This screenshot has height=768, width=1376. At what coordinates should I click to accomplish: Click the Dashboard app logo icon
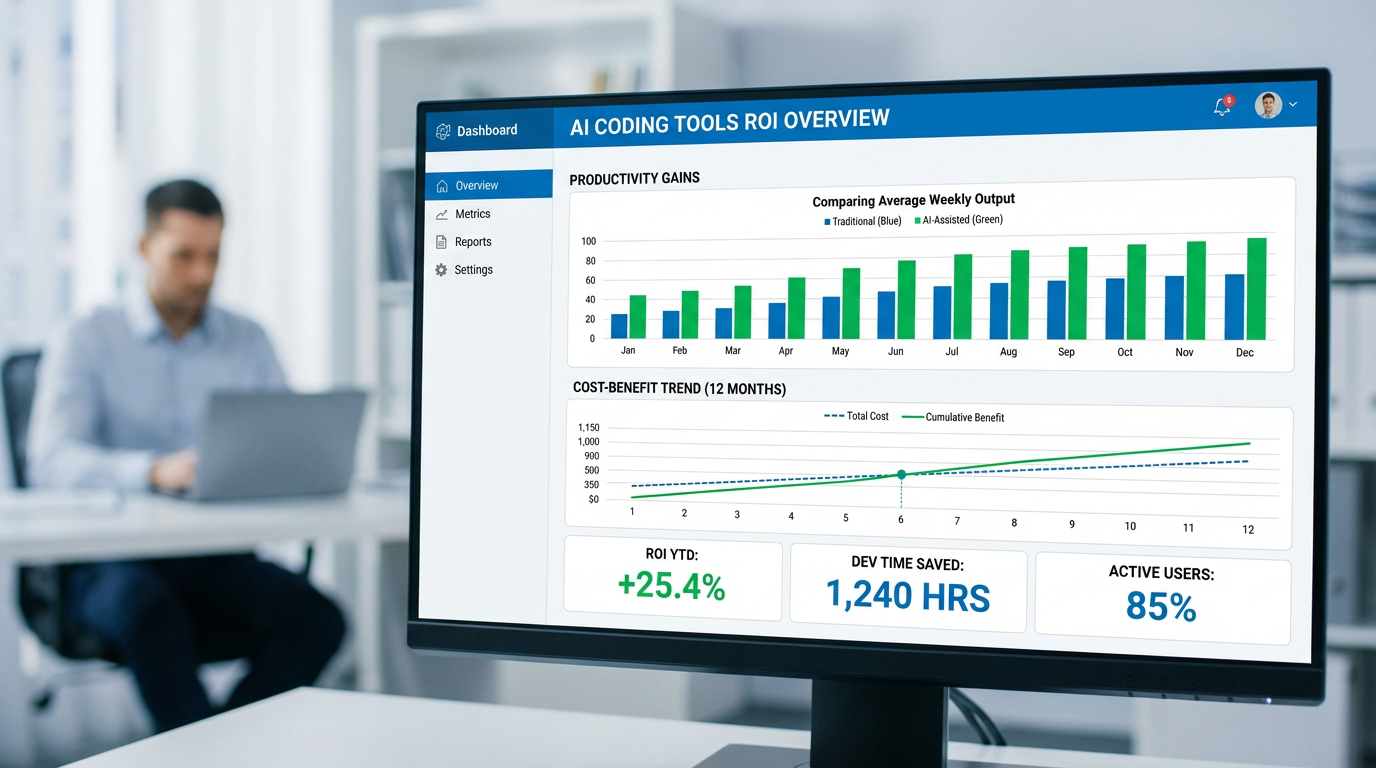[441, 130]
